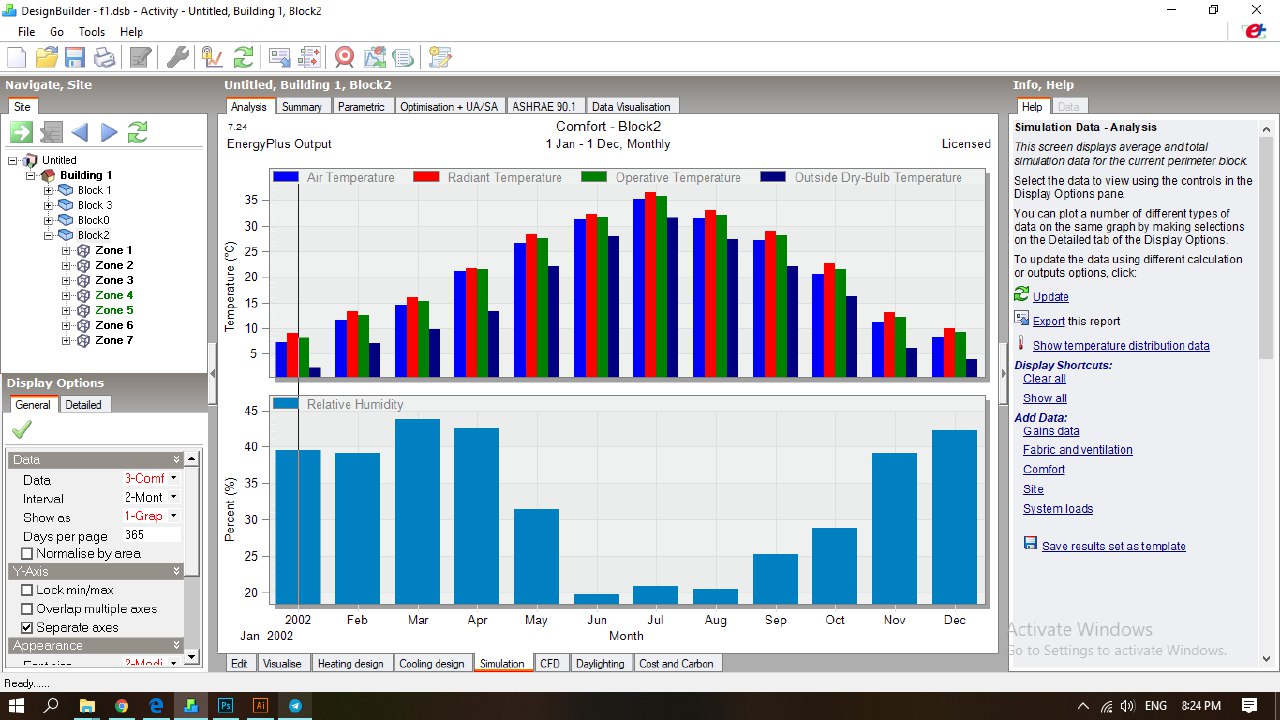Uncheck the Separate axes checkbox

click(27, 628)
